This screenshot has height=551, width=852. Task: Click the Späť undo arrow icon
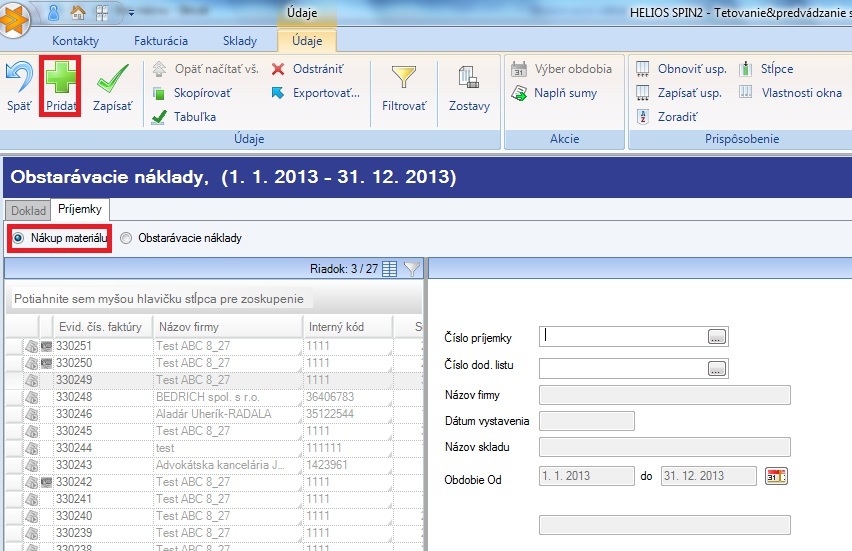click(x=19, y=77)
